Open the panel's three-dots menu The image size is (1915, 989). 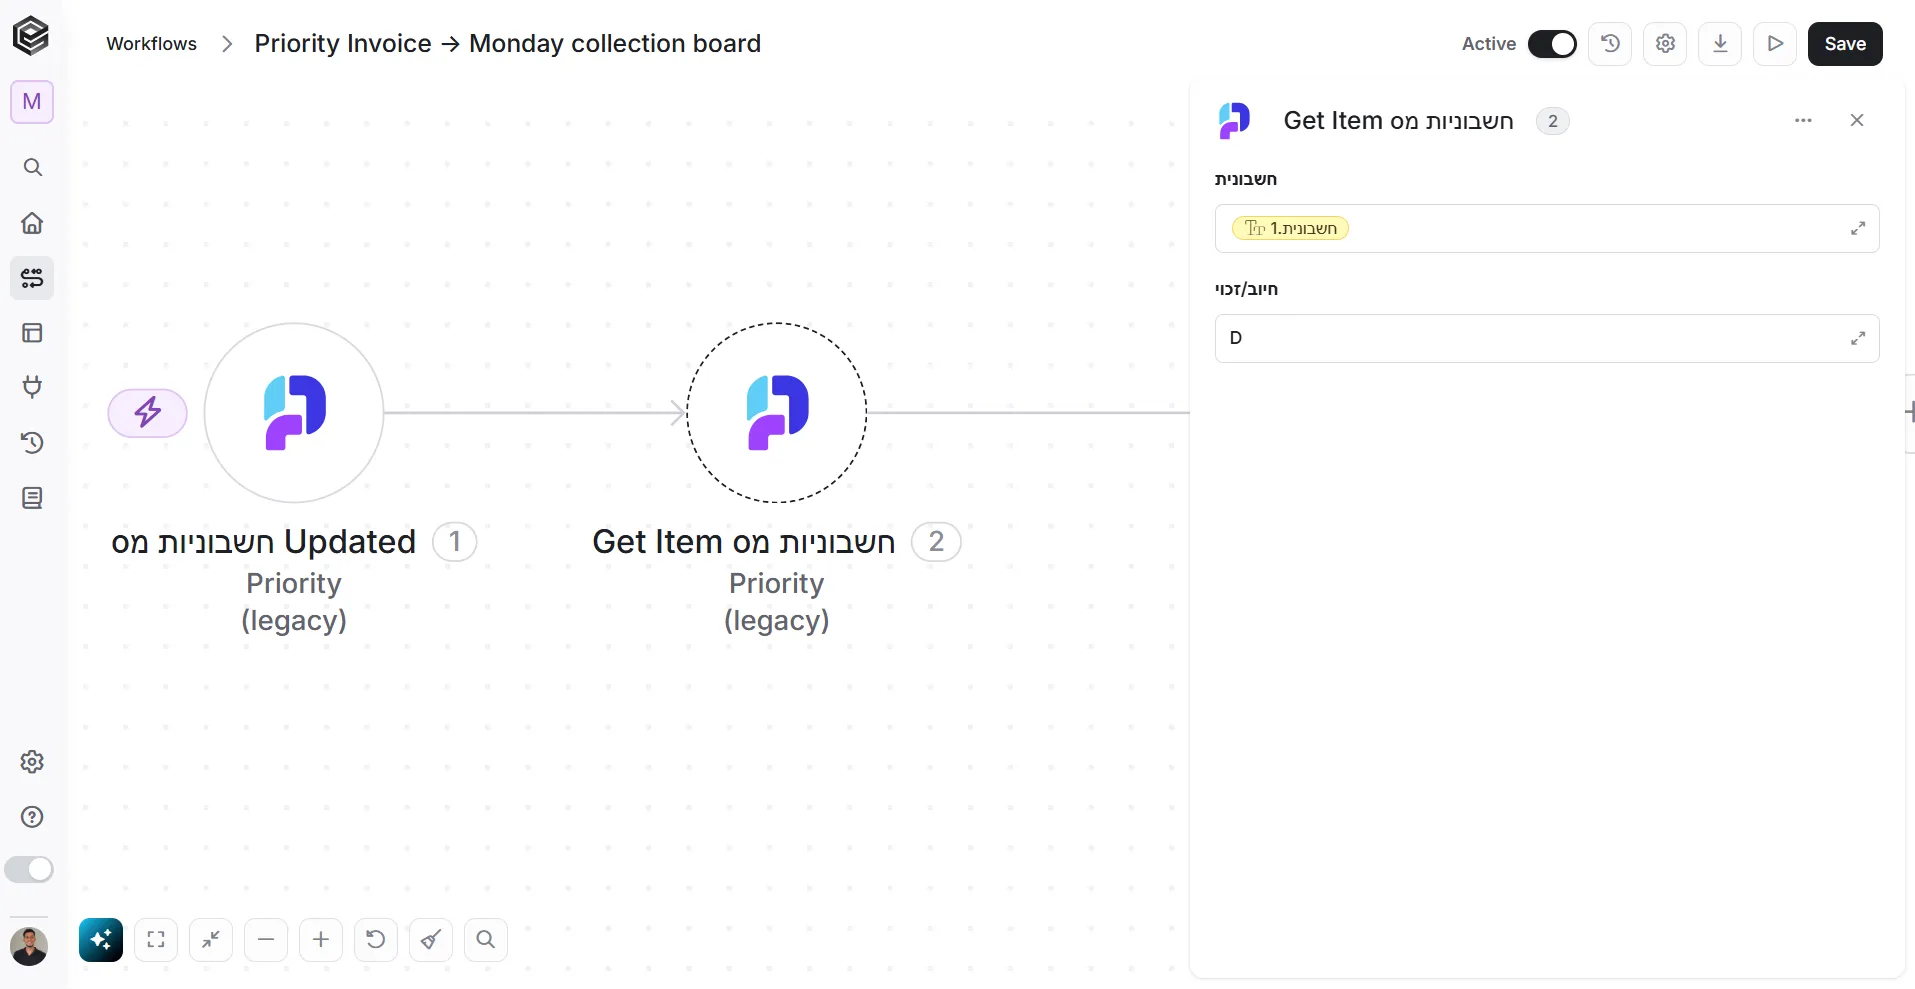click(1803, 120)
